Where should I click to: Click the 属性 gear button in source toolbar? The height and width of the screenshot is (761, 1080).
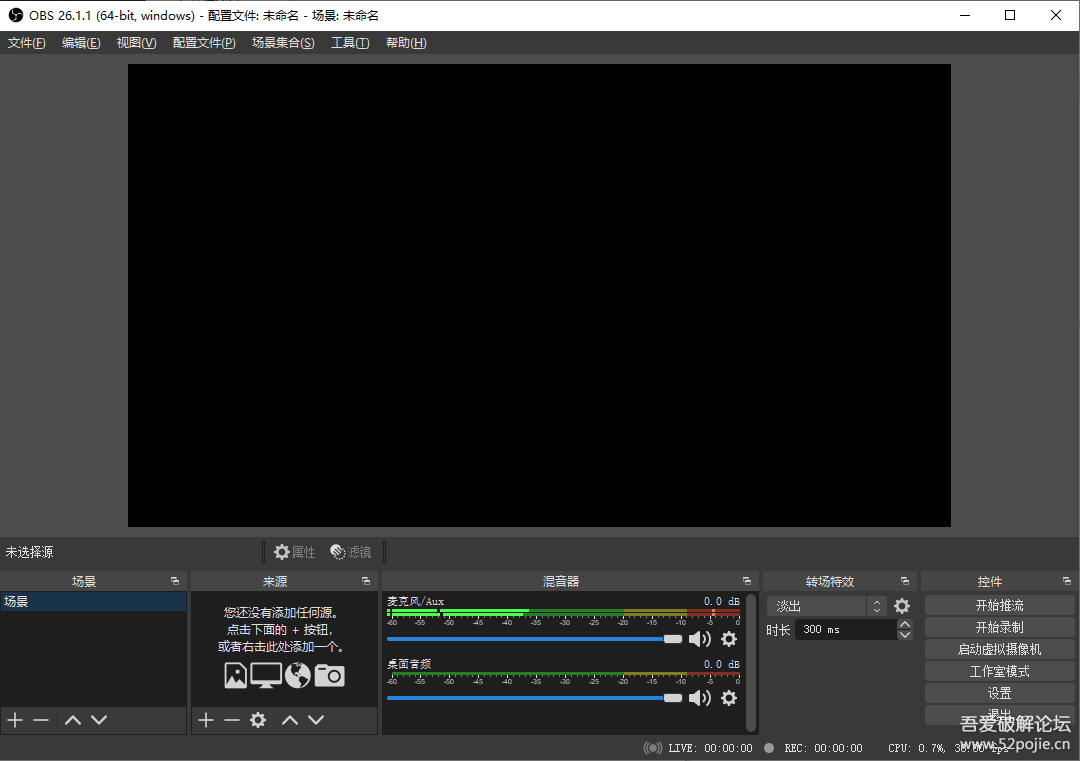294,552
